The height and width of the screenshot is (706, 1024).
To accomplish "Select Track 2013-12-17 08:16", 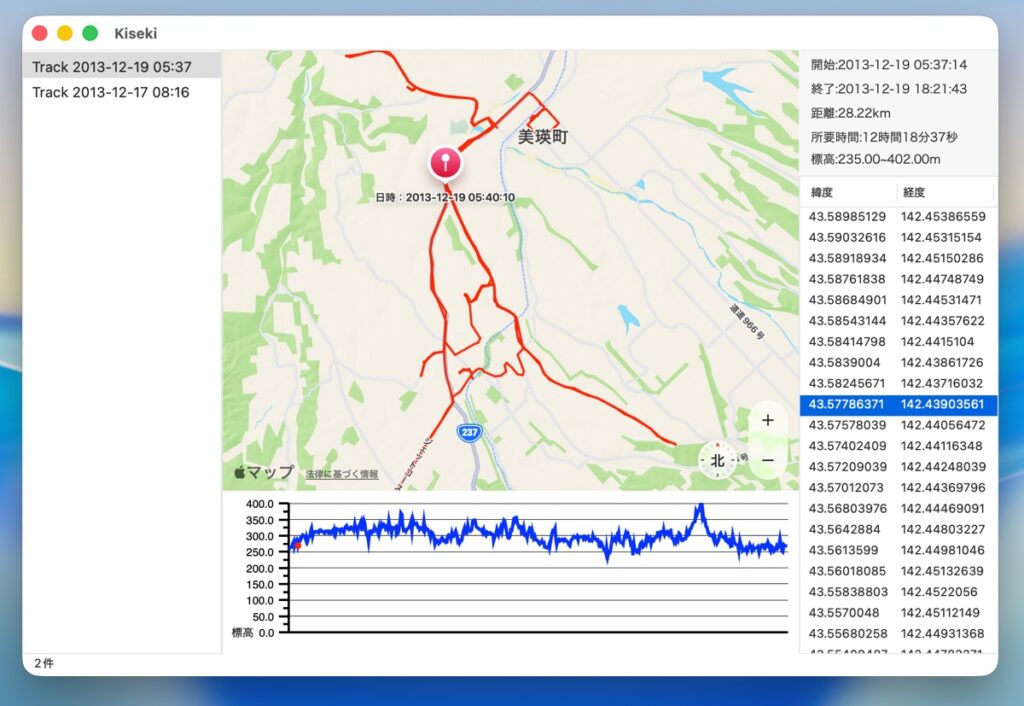I will pyautogui.click(x=111, y=92).
